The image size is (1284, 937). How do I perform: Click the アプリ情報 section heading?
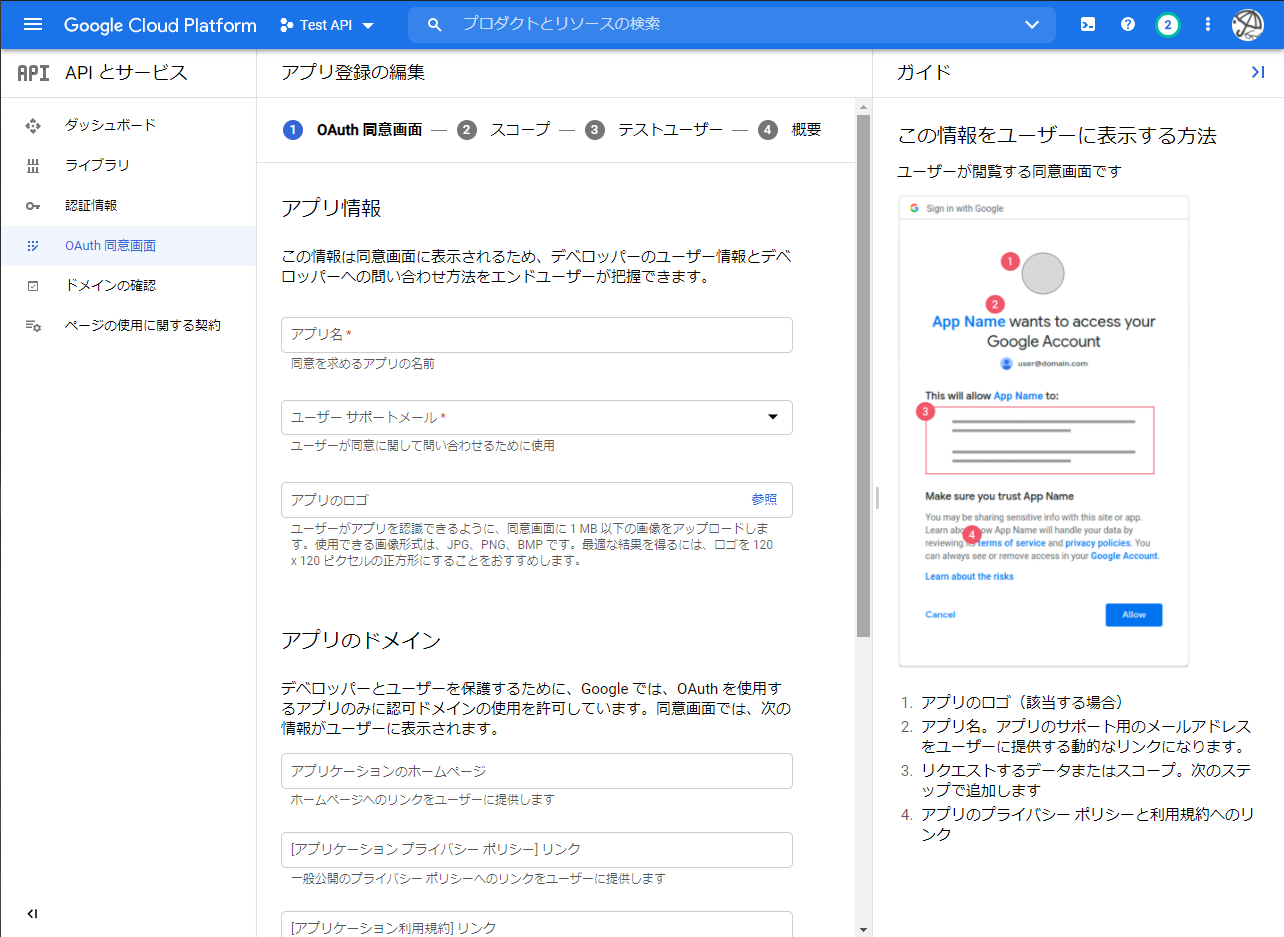click(331, 208)
